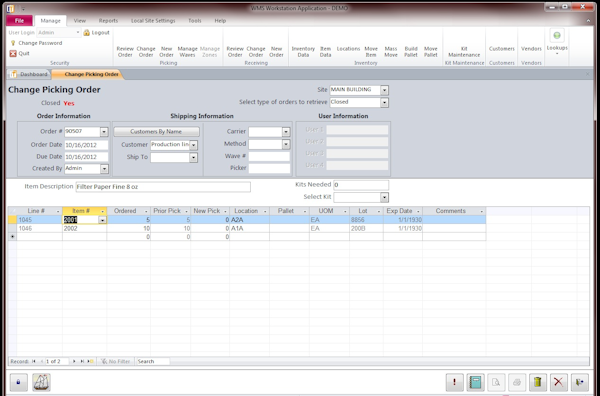The width and height of the screenshot is (600, 396).
Task: Click the Location column header
Action: tap(249, 211)
